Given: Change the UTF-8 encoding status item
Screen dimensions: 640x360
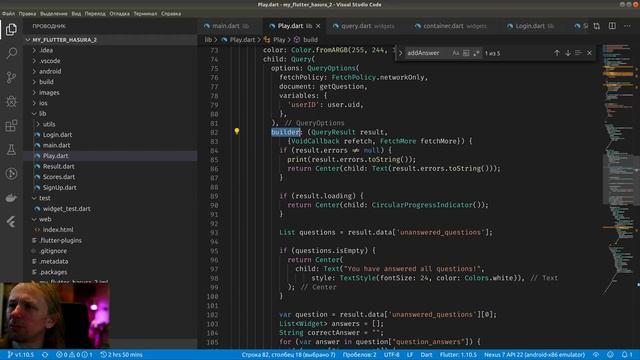Looking at the screenshot, I should [392, 355].
